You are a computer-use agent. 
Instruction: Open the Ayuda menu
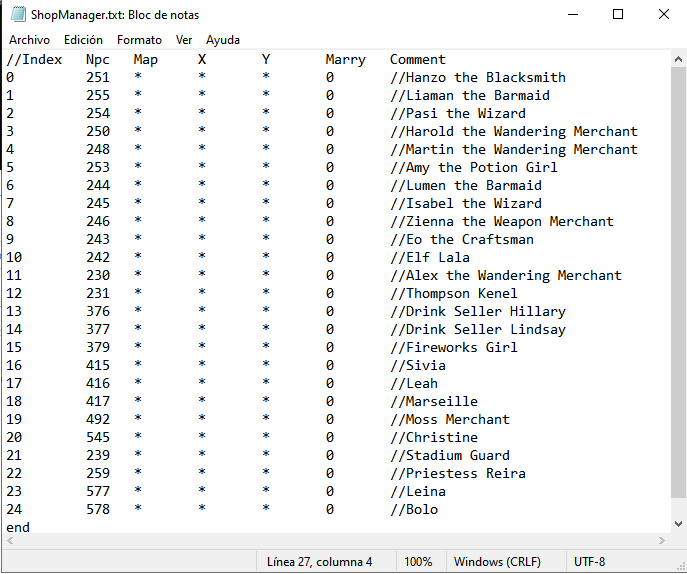point(223,40)
